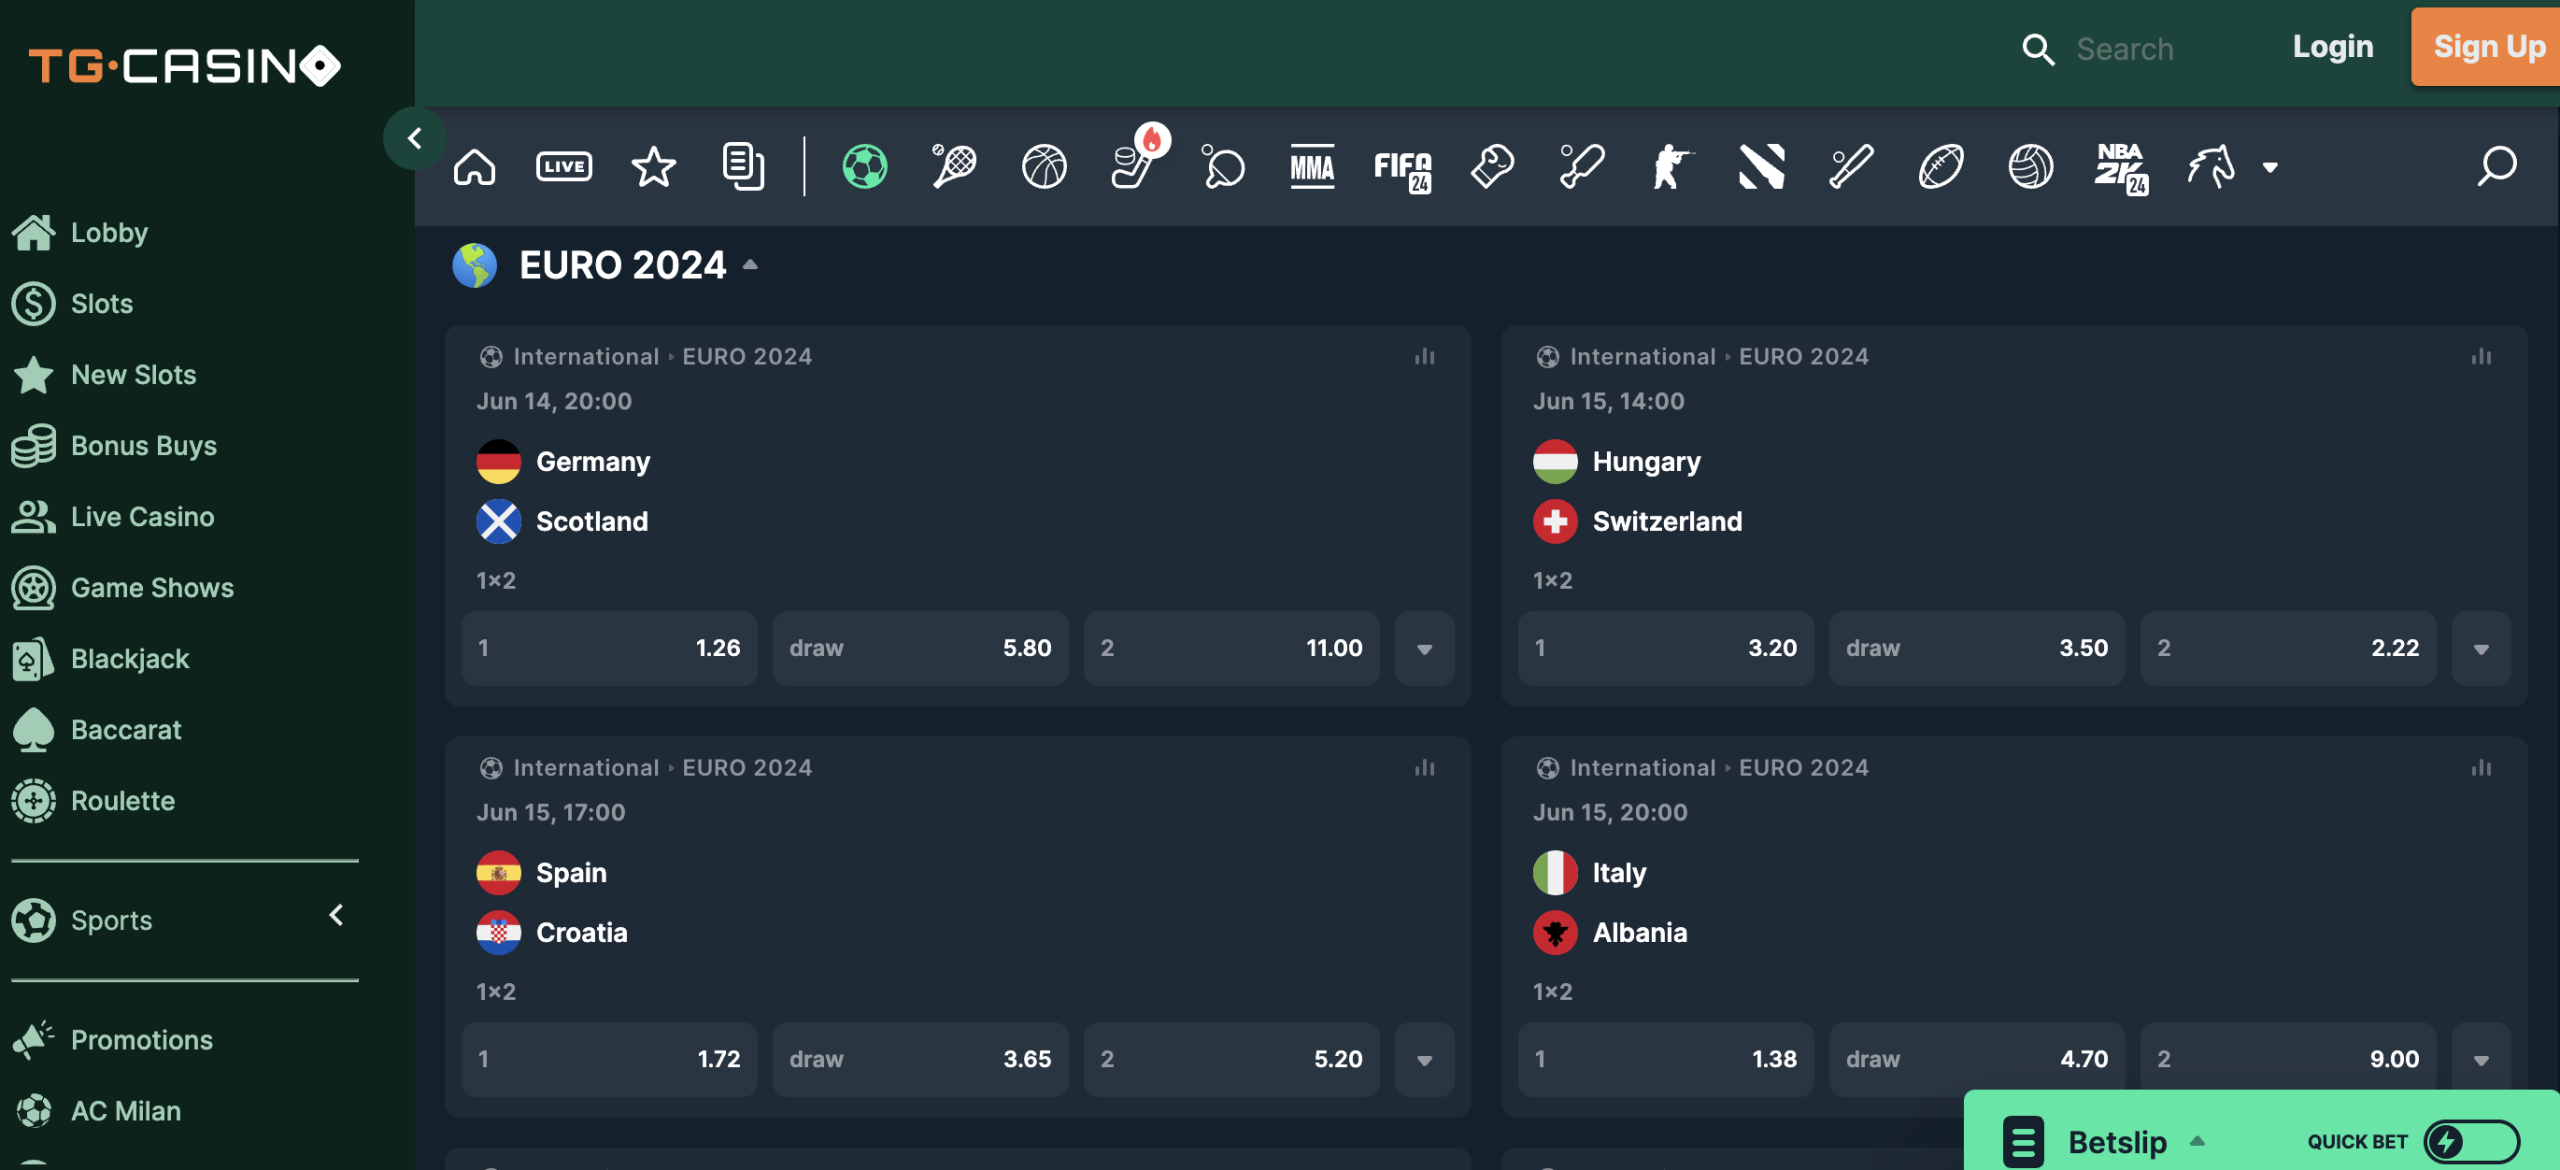Open favorites star in sports bar
The height and width of the screenshot is (1170, 2560).
654,167
